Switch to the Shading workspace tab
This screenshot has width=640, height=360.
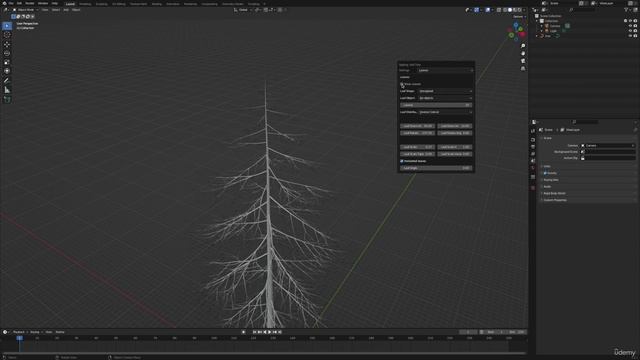pyautogui.click(x=156, y=4)
